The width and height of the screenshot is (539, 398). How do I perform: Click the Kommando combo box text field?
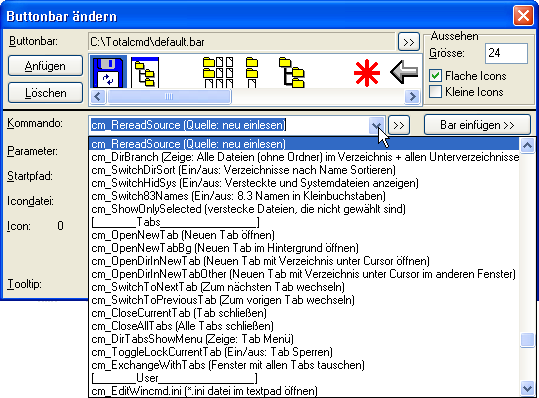point(230,125)
